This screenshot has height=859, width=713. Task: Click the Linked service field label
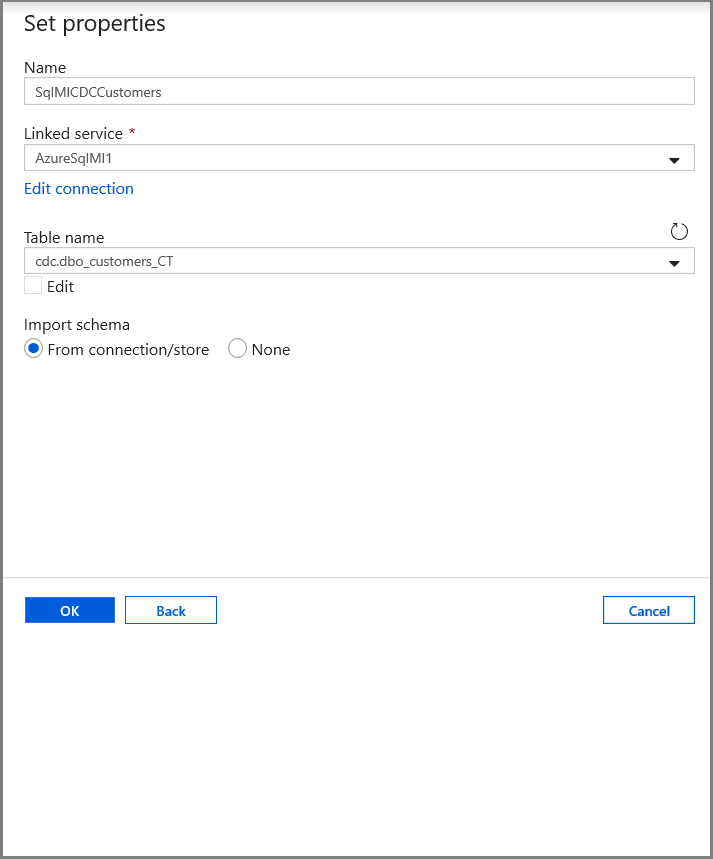(73, 131)
